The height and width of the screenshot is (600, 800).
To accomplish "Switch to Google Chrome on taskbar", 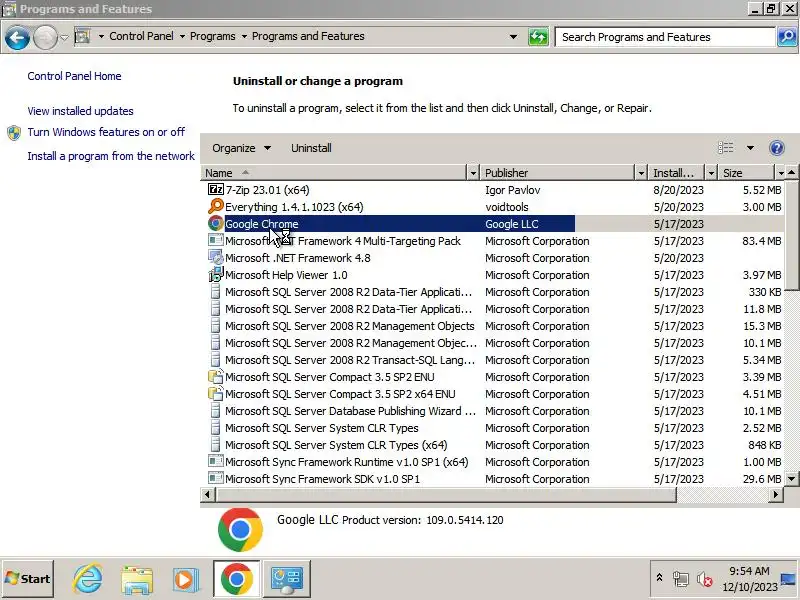I will [x=237, y=579].
